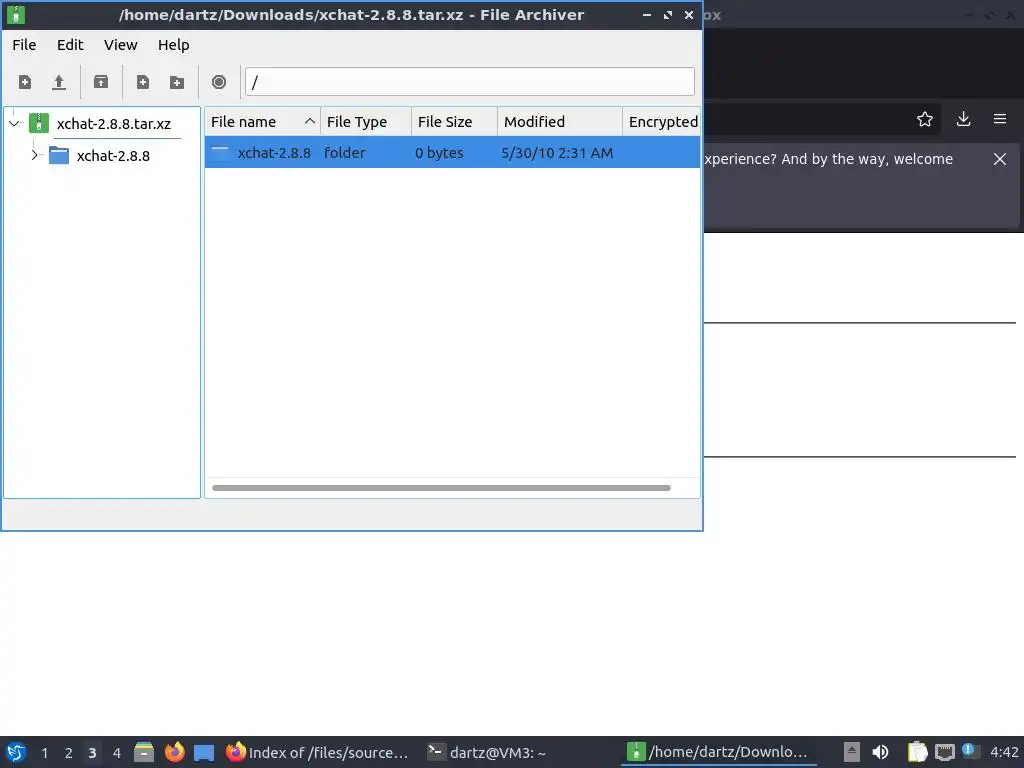Sort by the File name column
1024x768 pixels.
click(x=262, y=121)
